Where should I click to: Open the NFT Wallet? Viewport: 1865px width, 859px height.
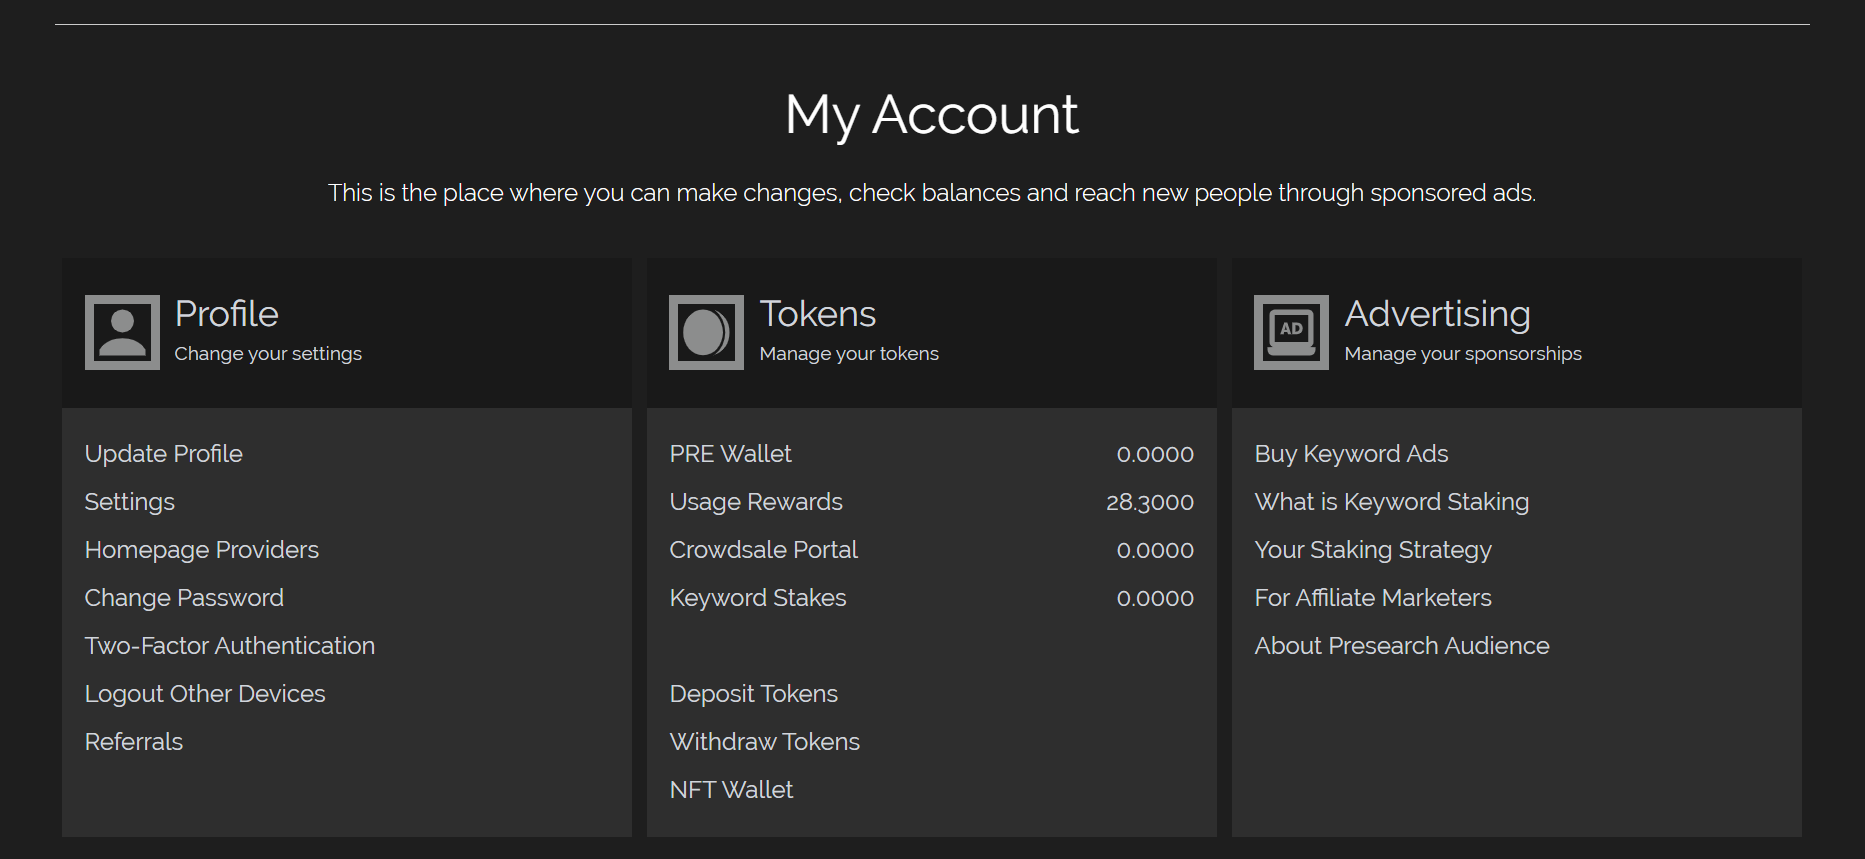[732, 790]
